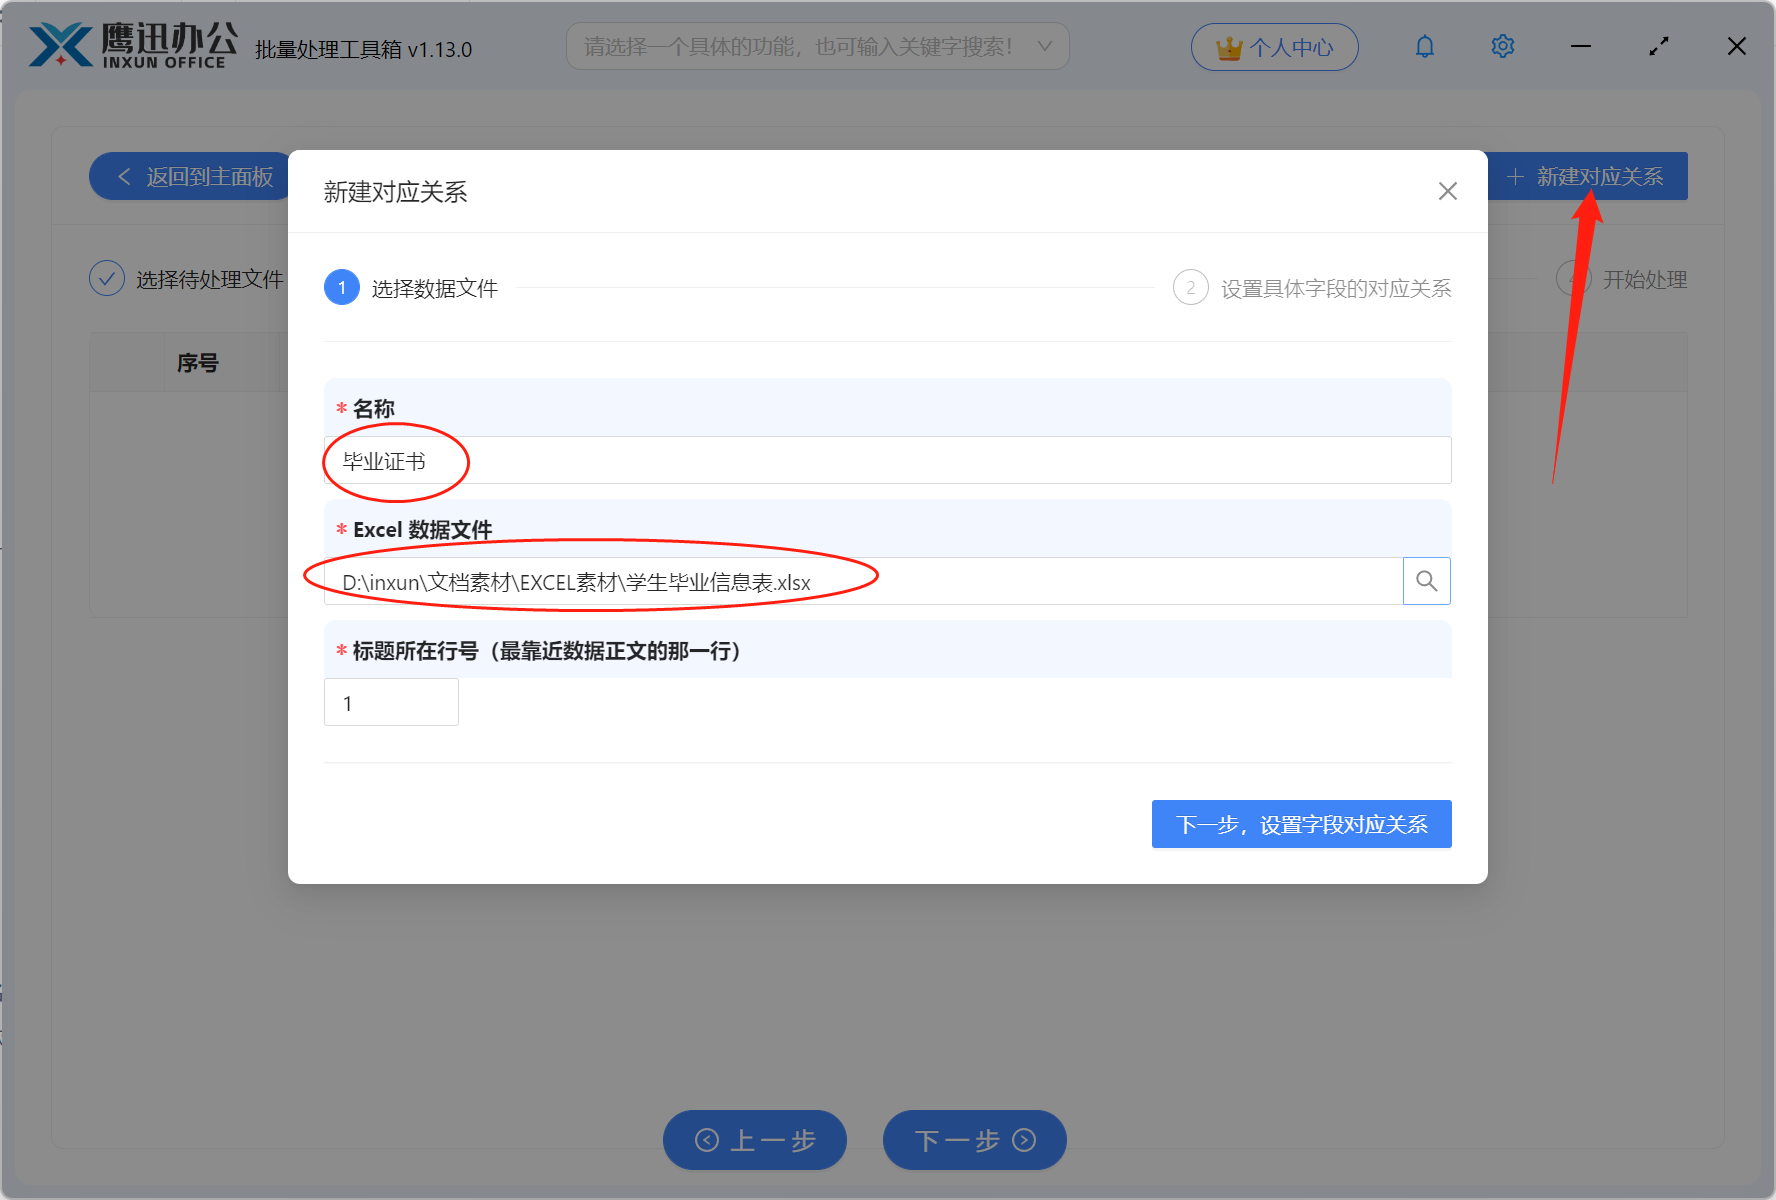The width and height of the screenshot is (1776, 1200).
Task: Click 新建对应关系 at top right
Action: coord(1588,176)
